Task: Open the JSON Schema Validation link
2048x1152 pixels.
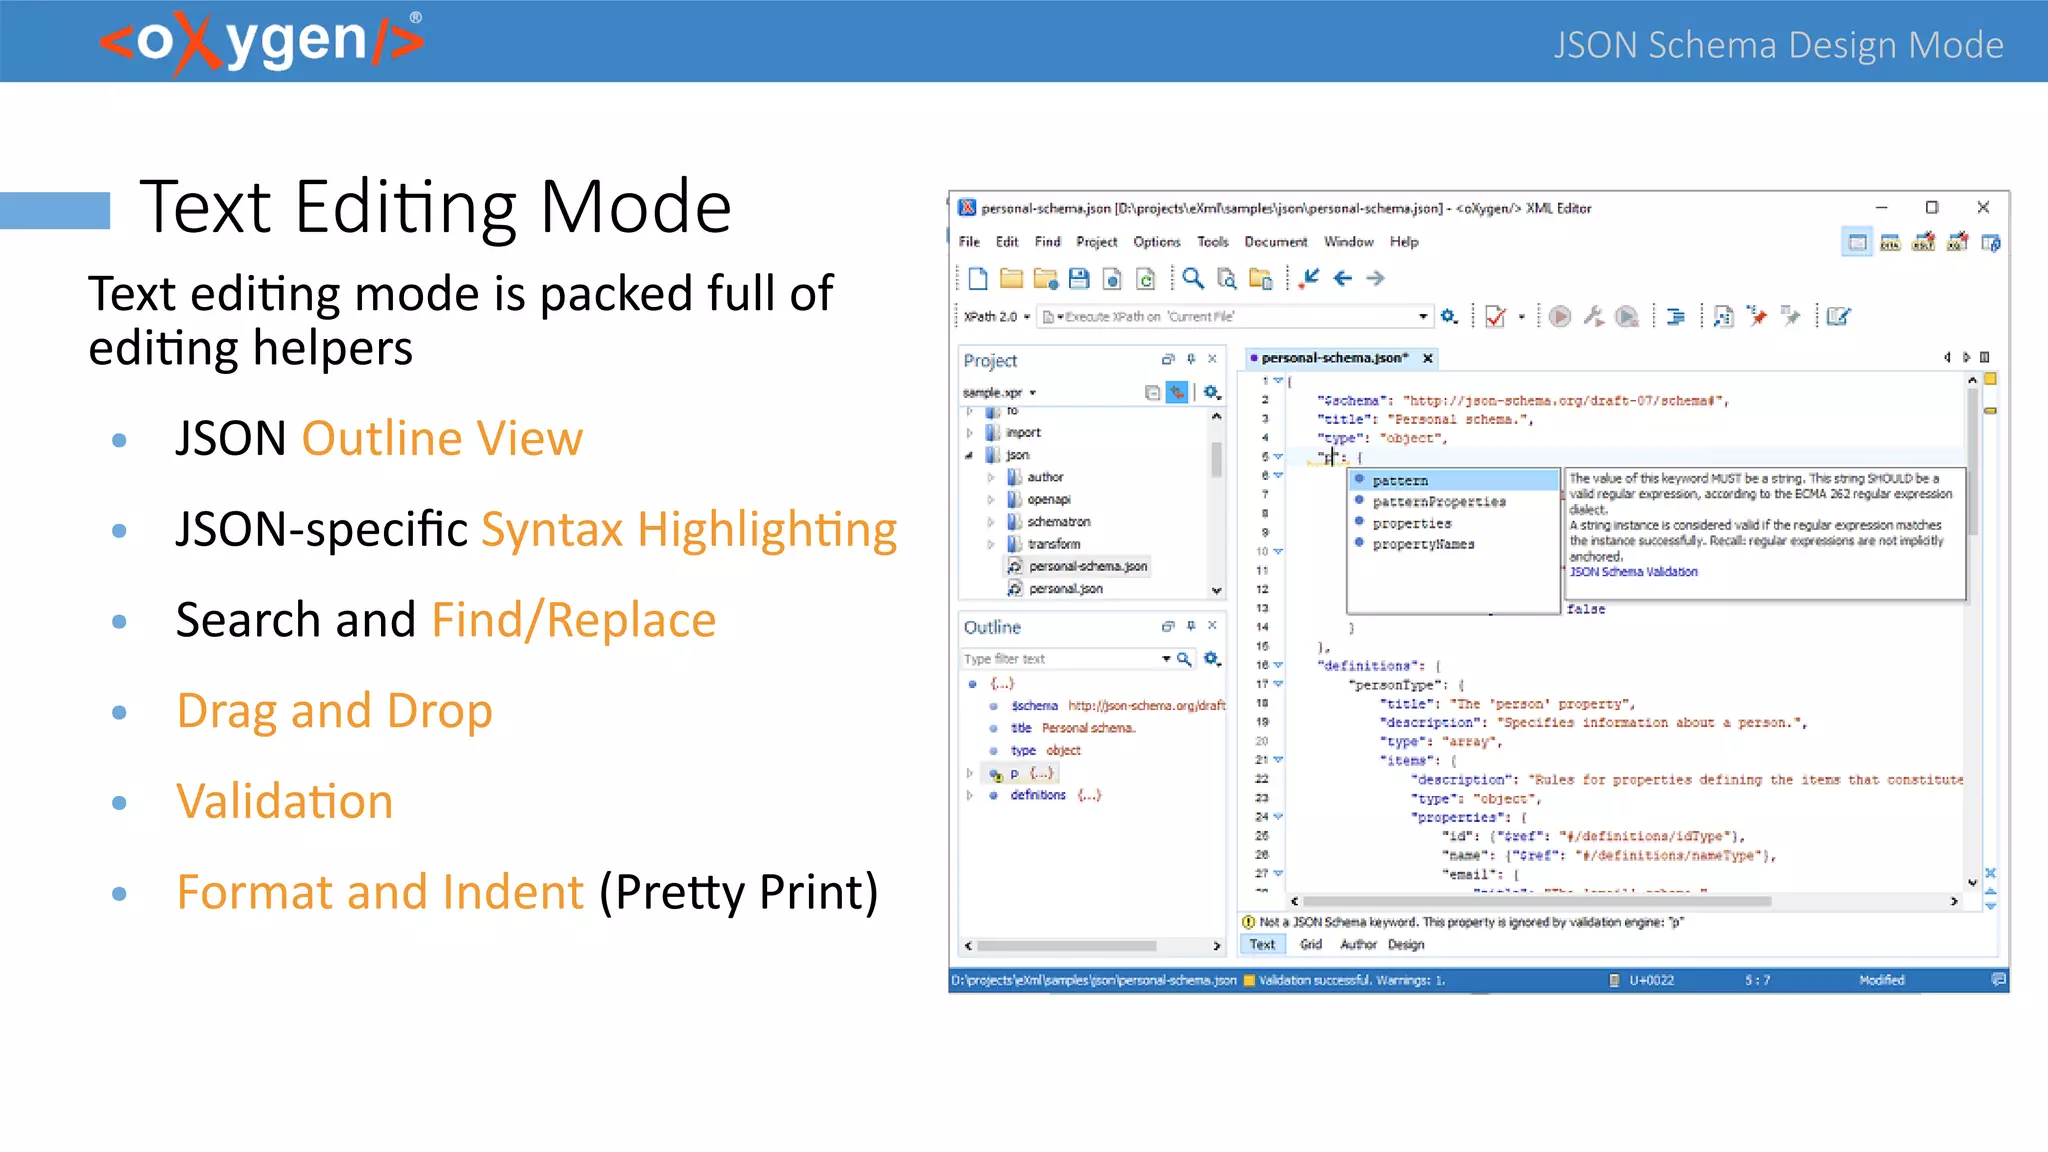Action: point(1633,572)
